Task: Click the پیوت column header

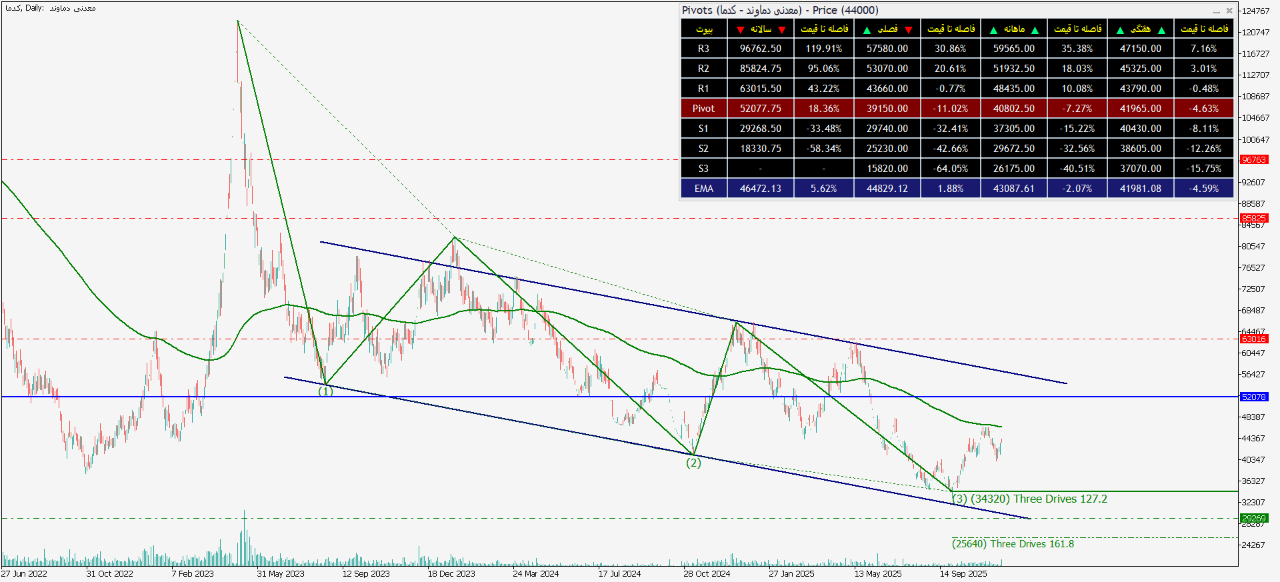Action: [703, 29]
